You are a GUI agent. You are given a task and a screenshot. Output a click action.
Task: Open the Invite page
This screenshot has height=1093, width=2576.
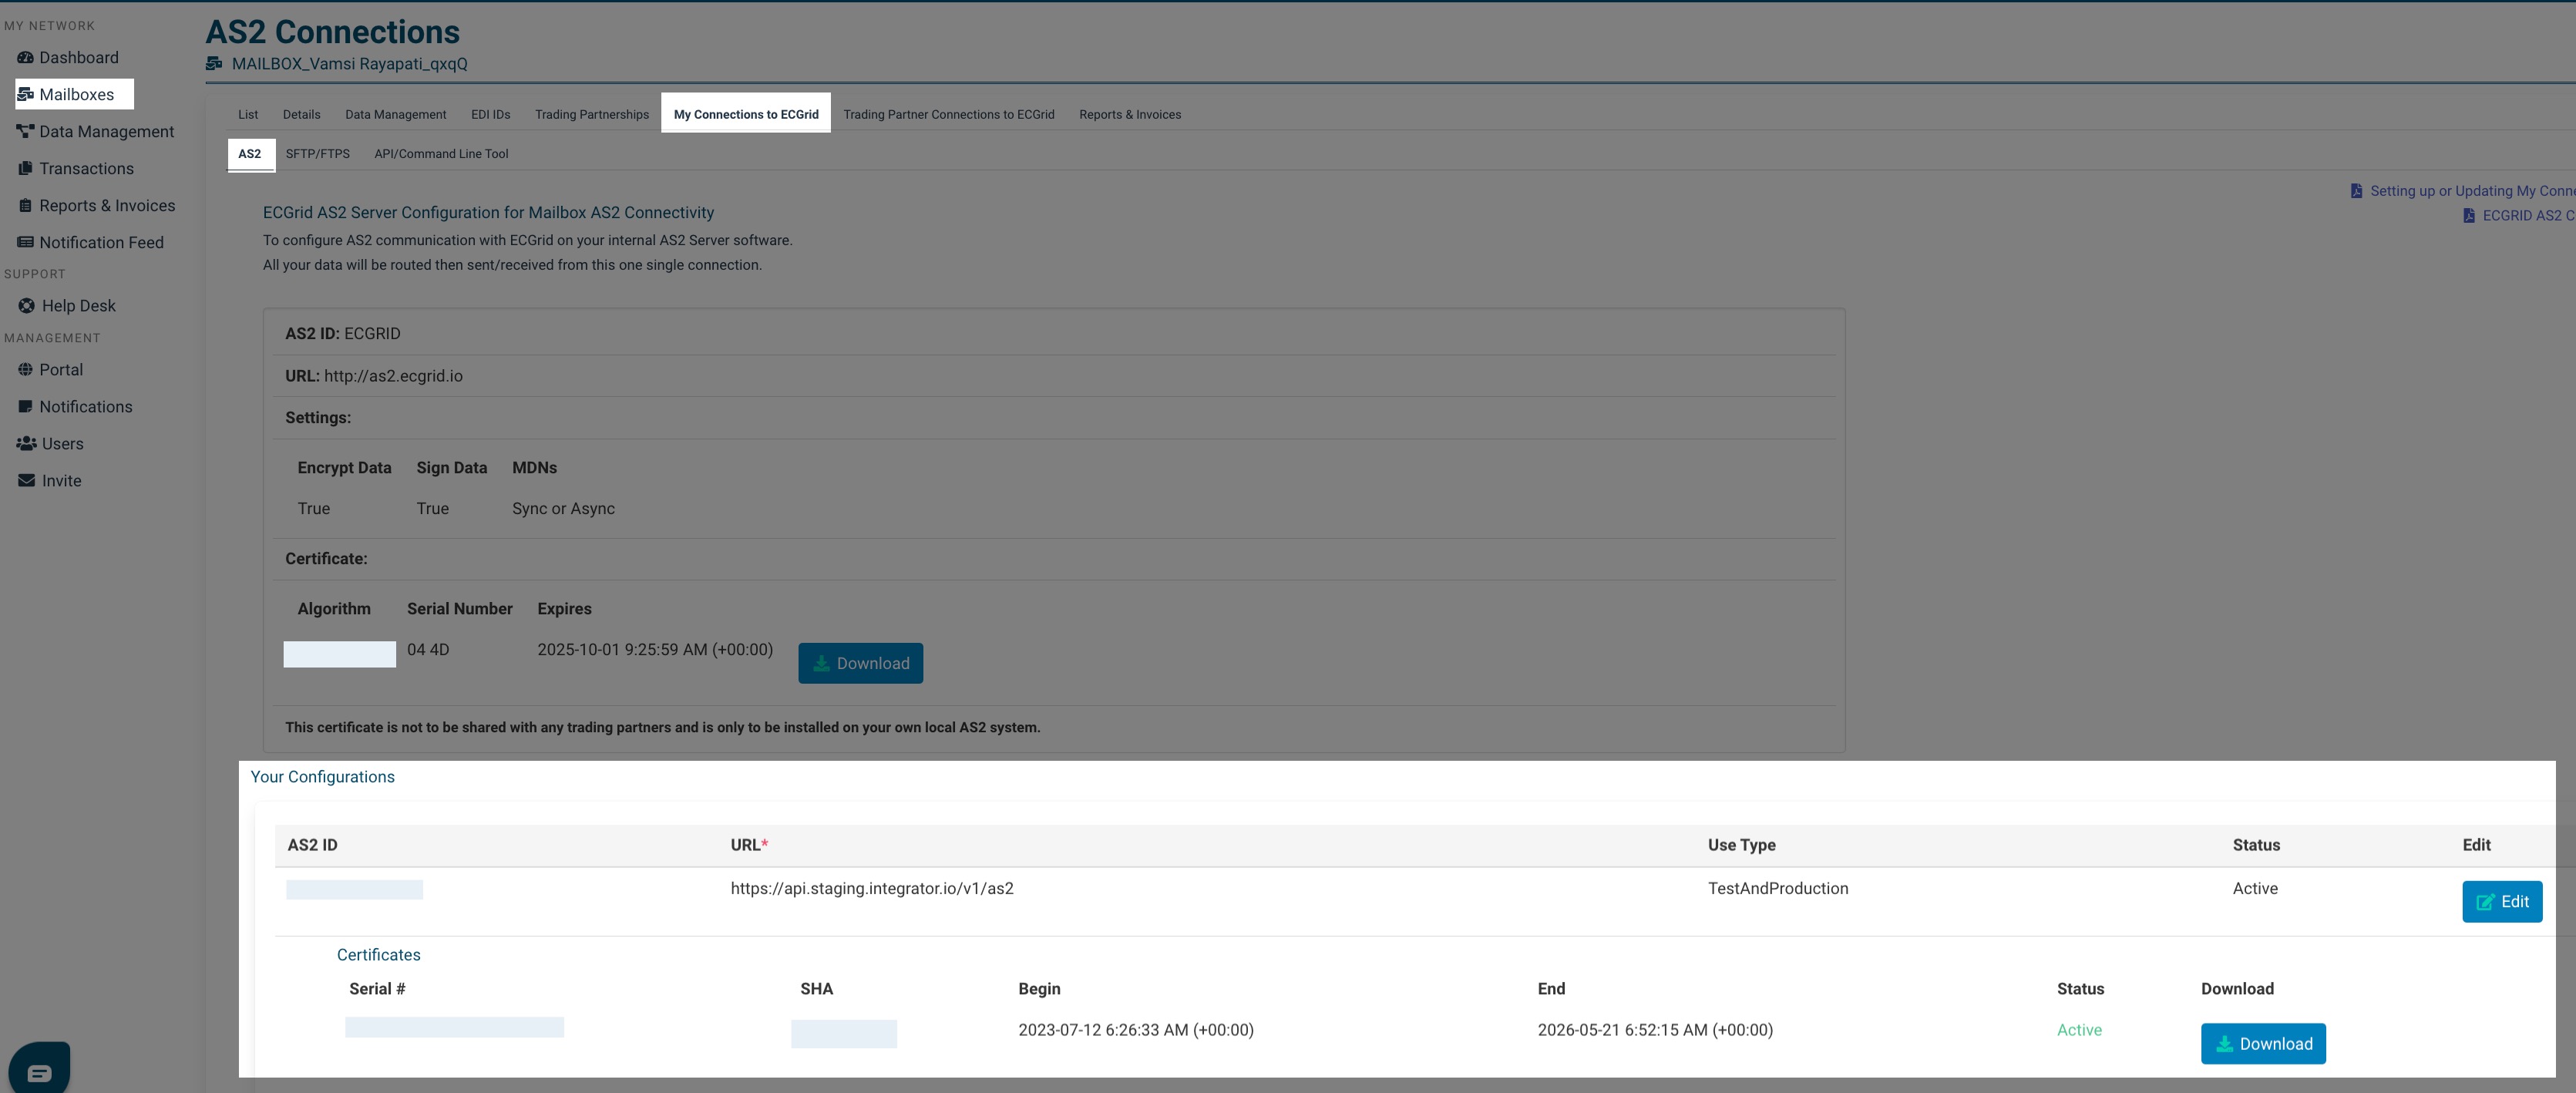(59, 480)
